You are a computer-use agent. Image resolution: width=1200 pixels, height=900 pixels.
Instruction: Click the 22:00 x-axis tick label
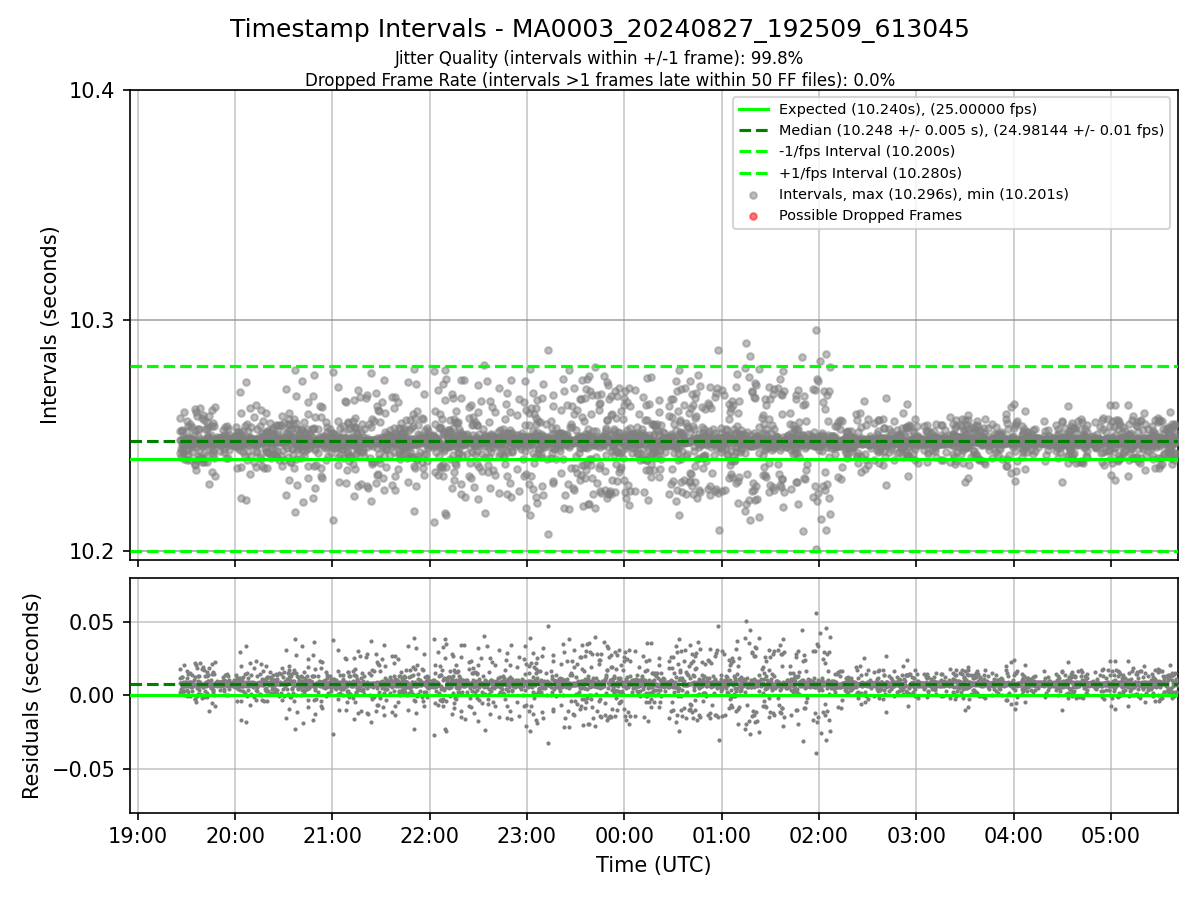430,836
